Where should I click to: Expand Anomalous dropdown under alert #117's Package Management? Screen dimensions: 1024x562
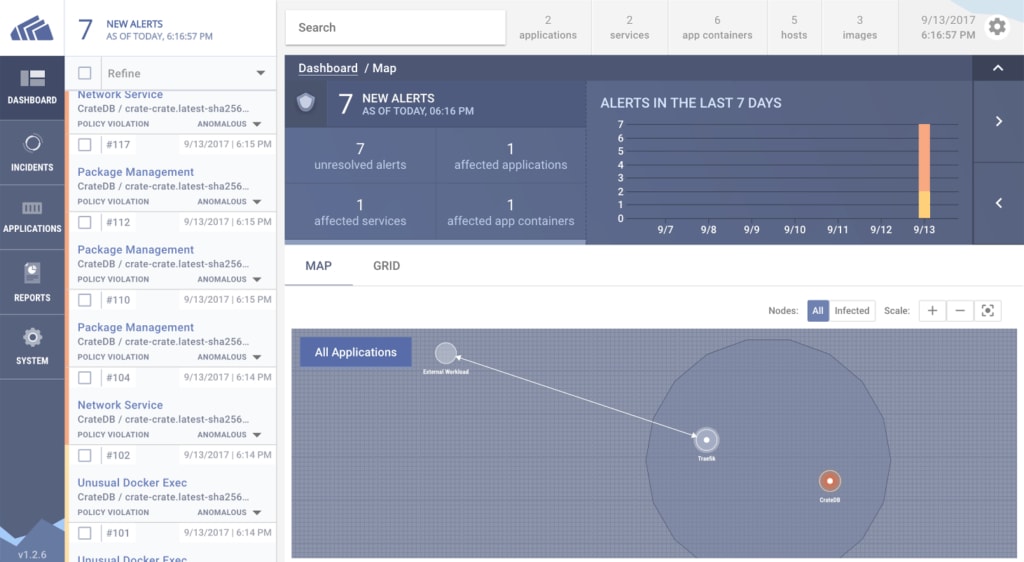(257, 202)
